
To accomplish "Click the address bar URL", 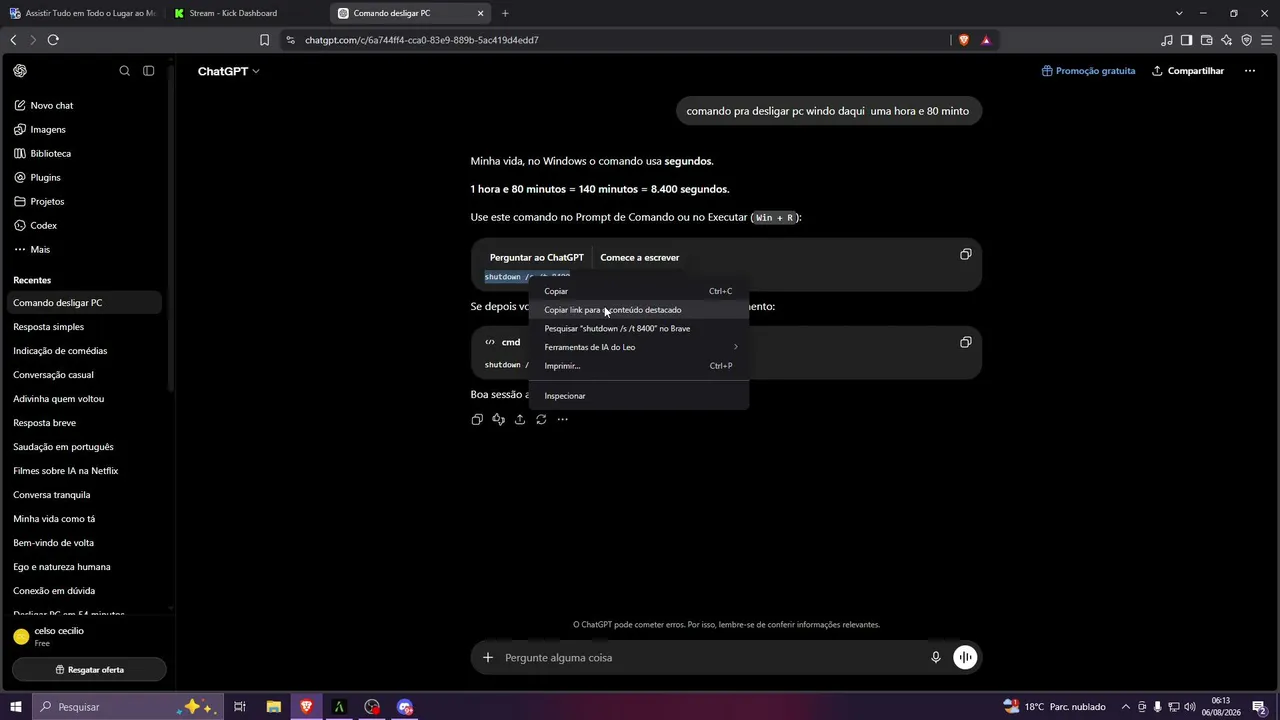I will point(421,40).
